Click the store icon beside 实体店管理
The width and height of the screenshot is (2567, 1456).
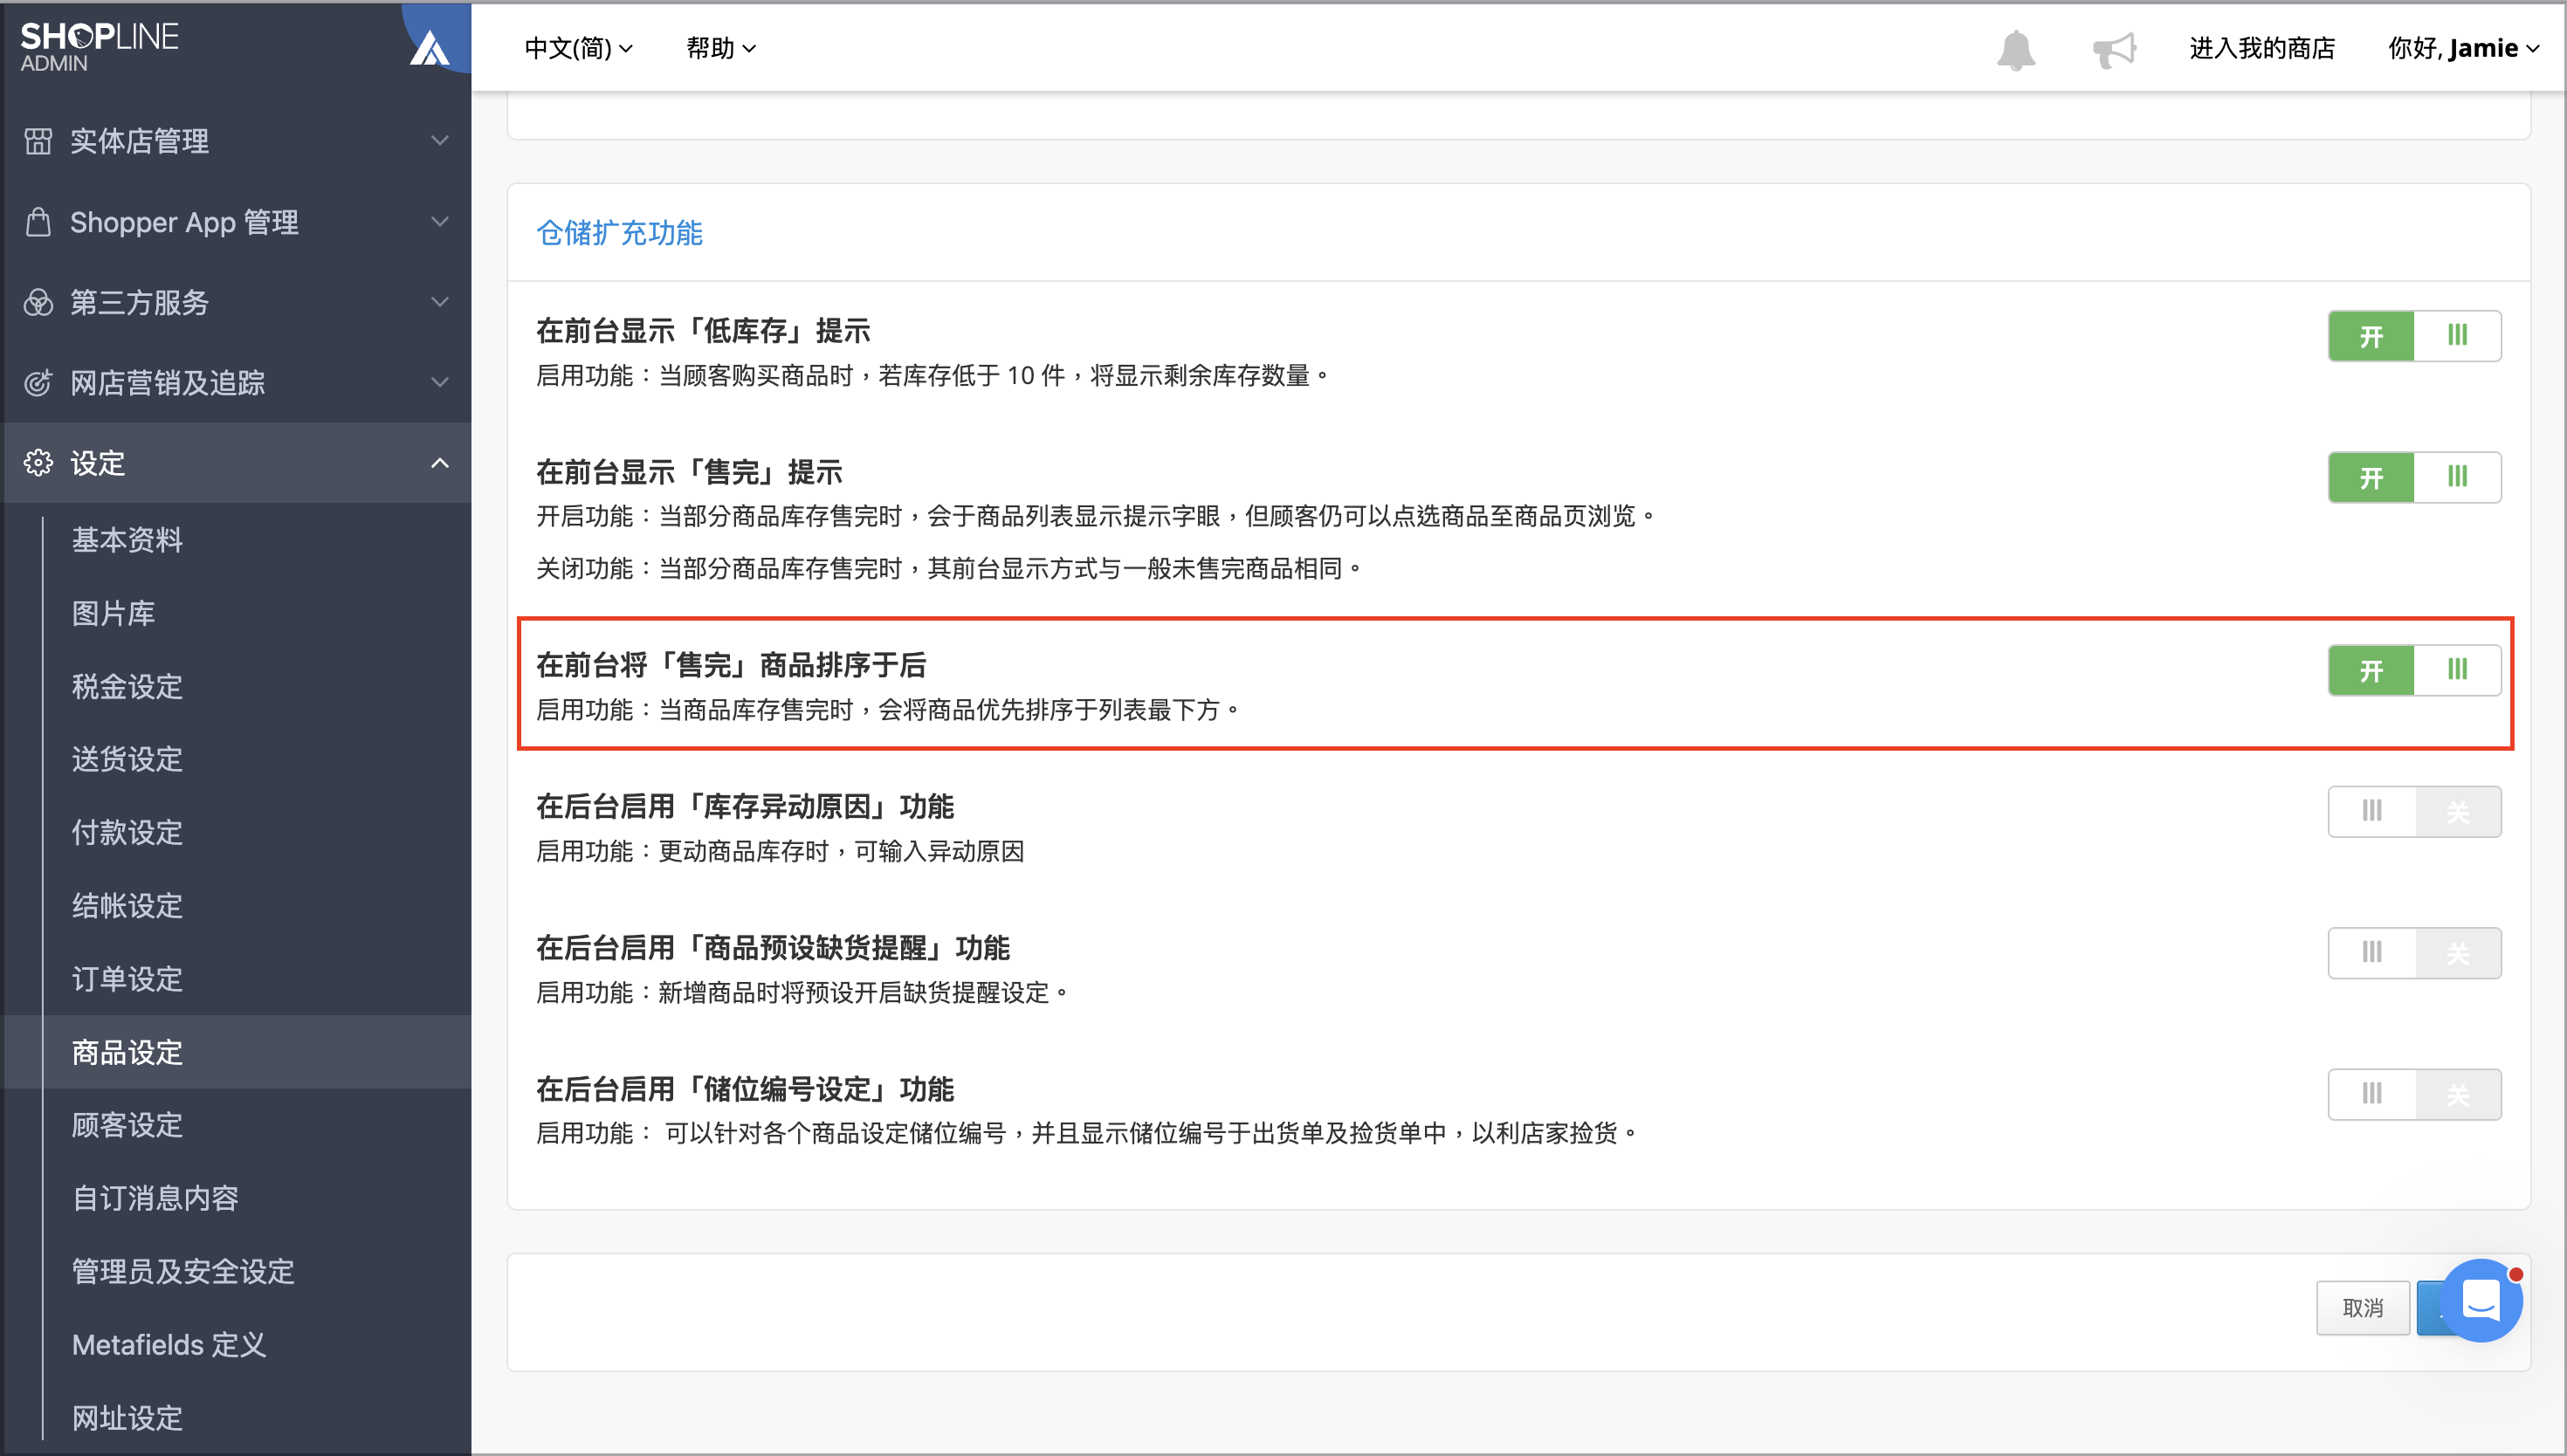click(x=38, y=141)
